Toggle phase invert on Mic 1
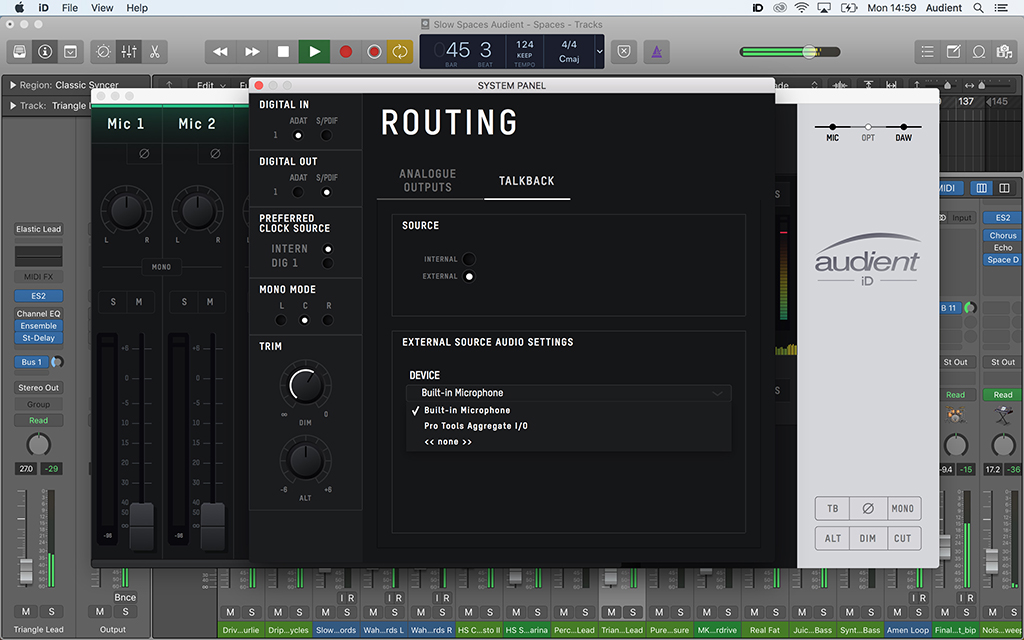Image resolution: width=1024 pixels, height=640 pixels. (145, 154)
